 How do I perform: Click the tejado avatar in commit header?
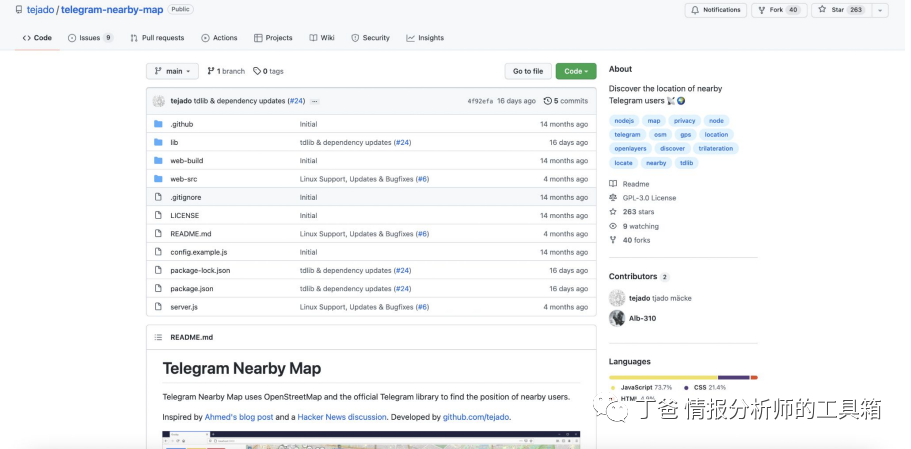click(159, 101)
